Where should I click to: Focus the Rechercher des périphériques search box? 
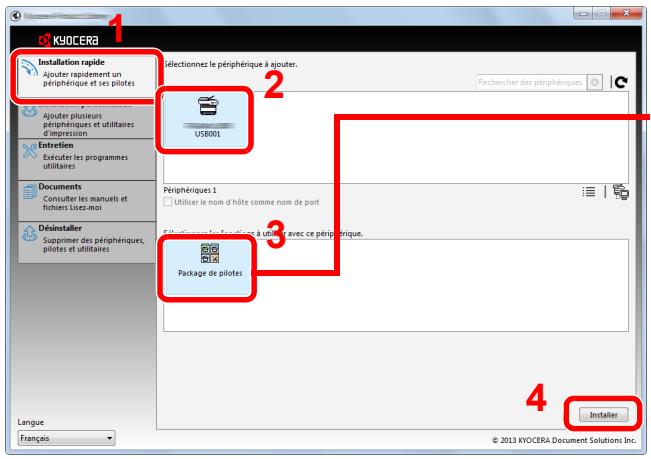(531, 83)
